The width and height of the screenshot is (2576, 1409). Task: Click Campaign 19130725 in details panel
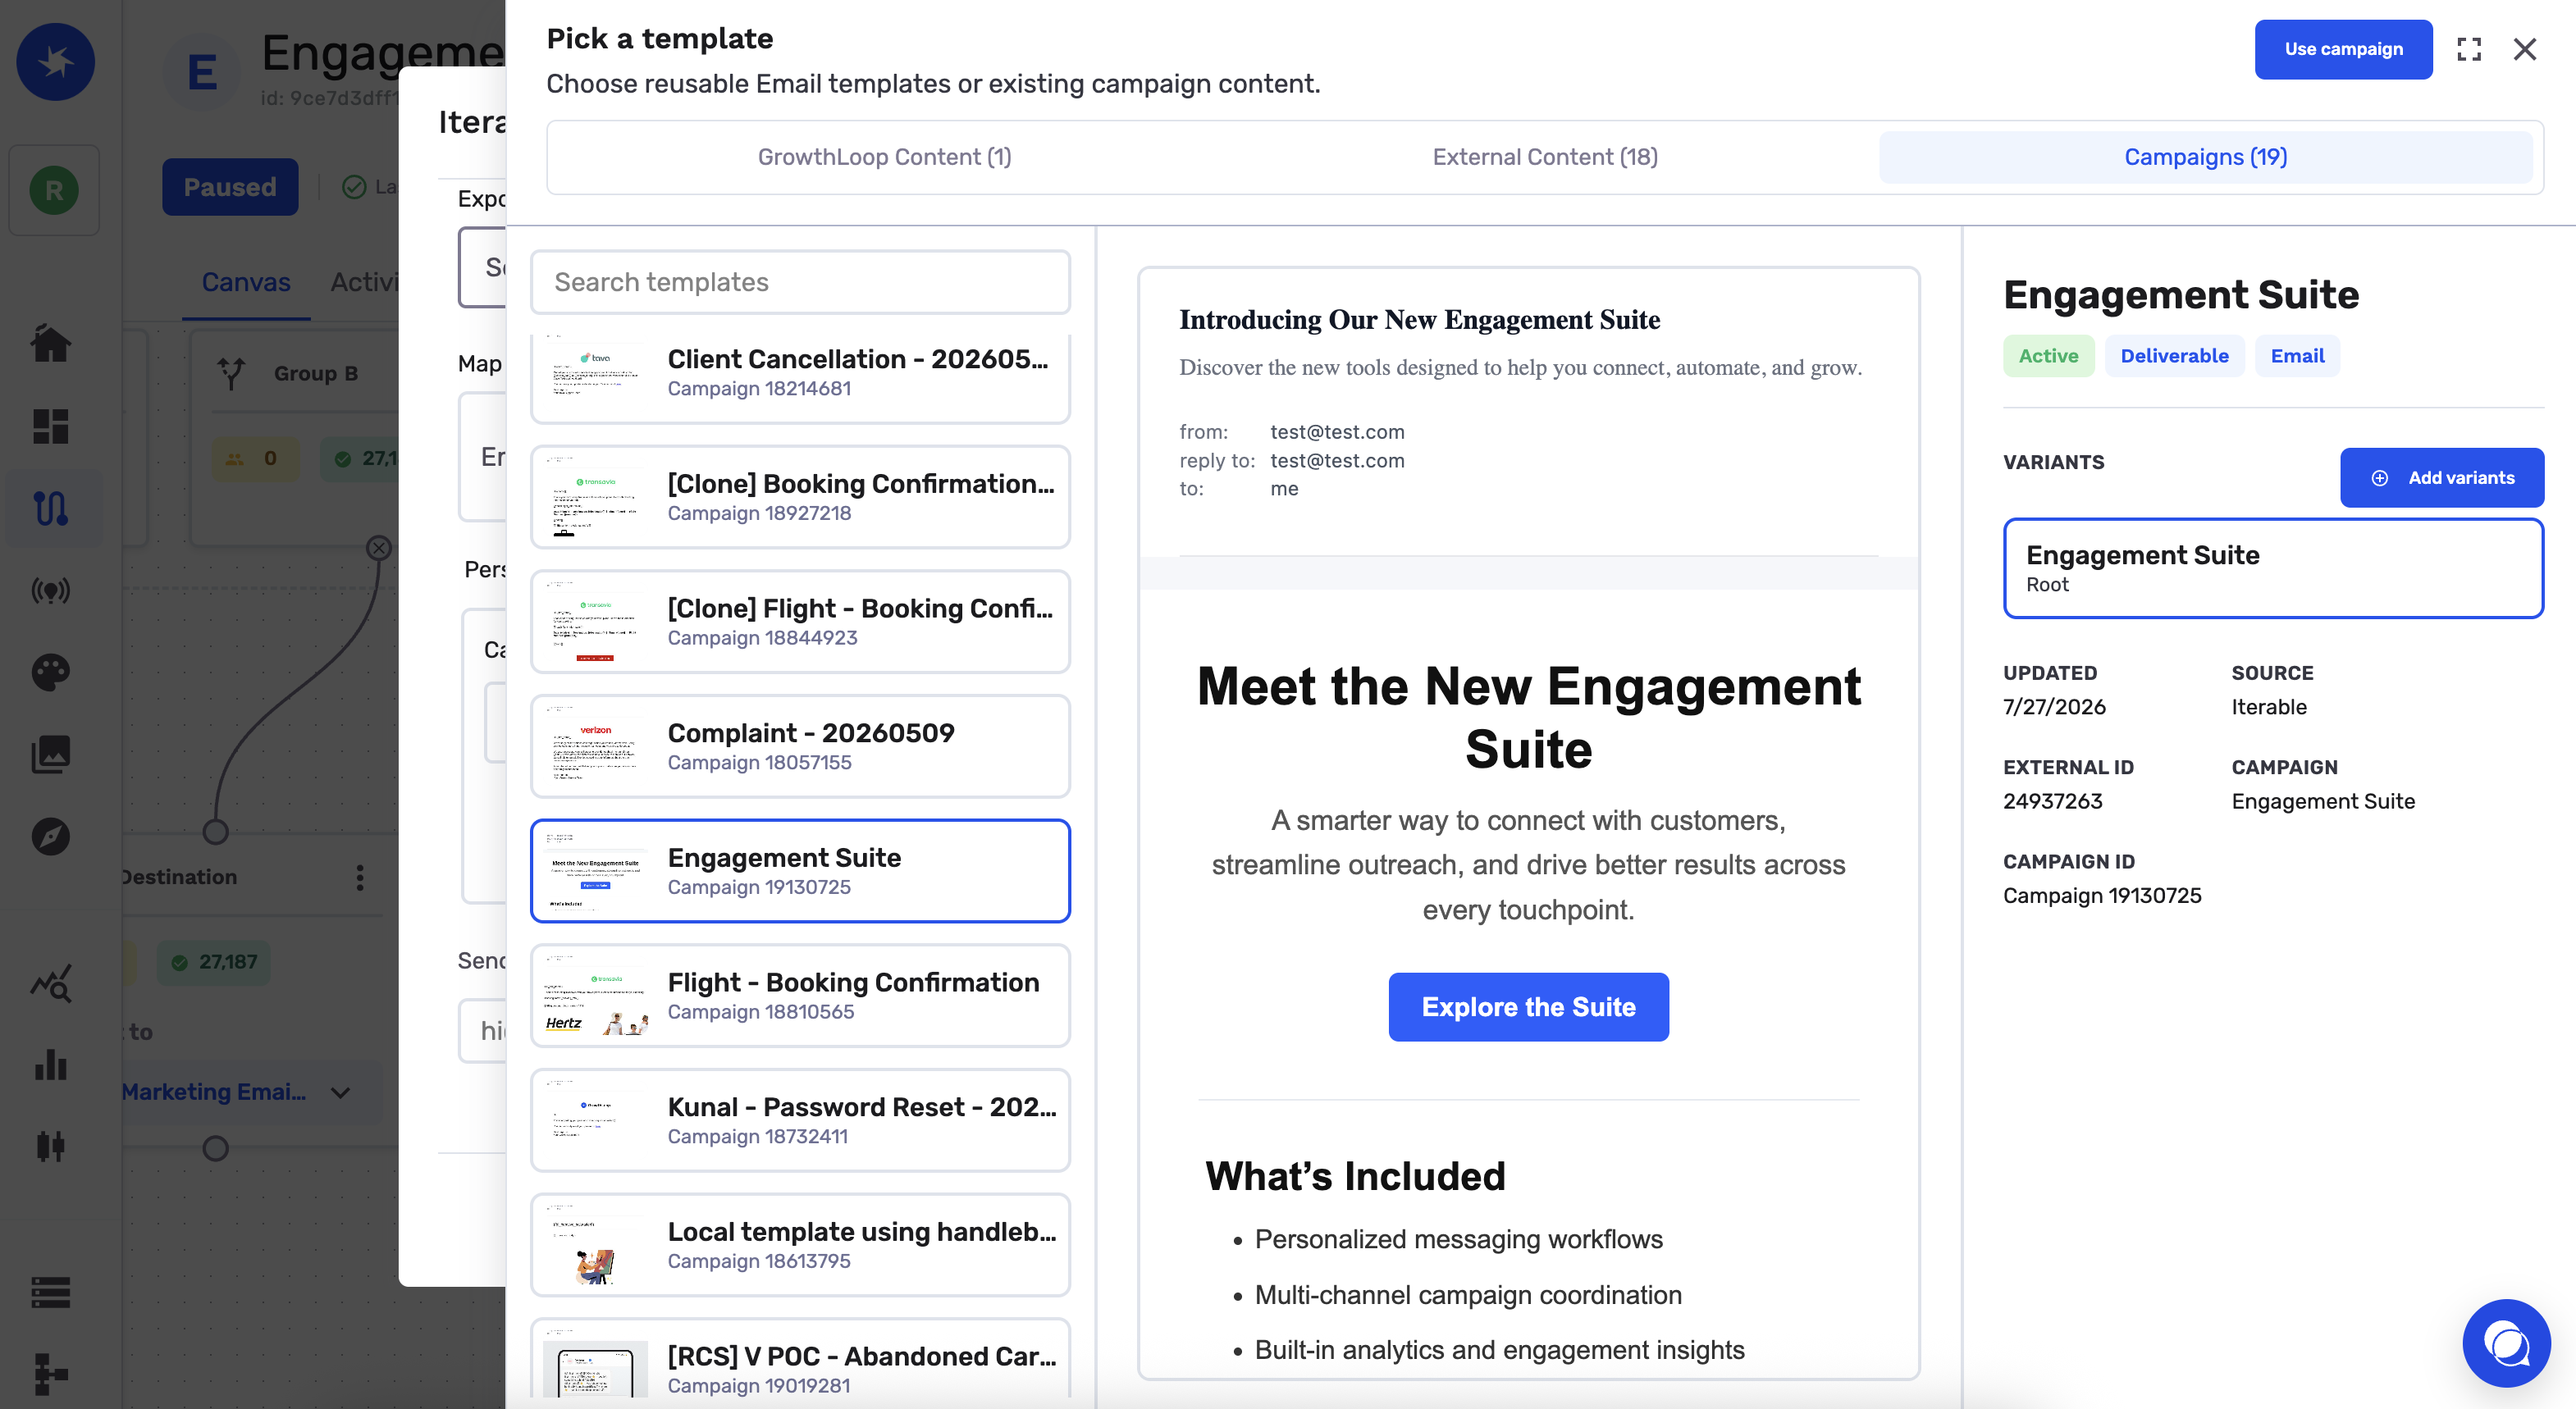tap(2102, 896)
